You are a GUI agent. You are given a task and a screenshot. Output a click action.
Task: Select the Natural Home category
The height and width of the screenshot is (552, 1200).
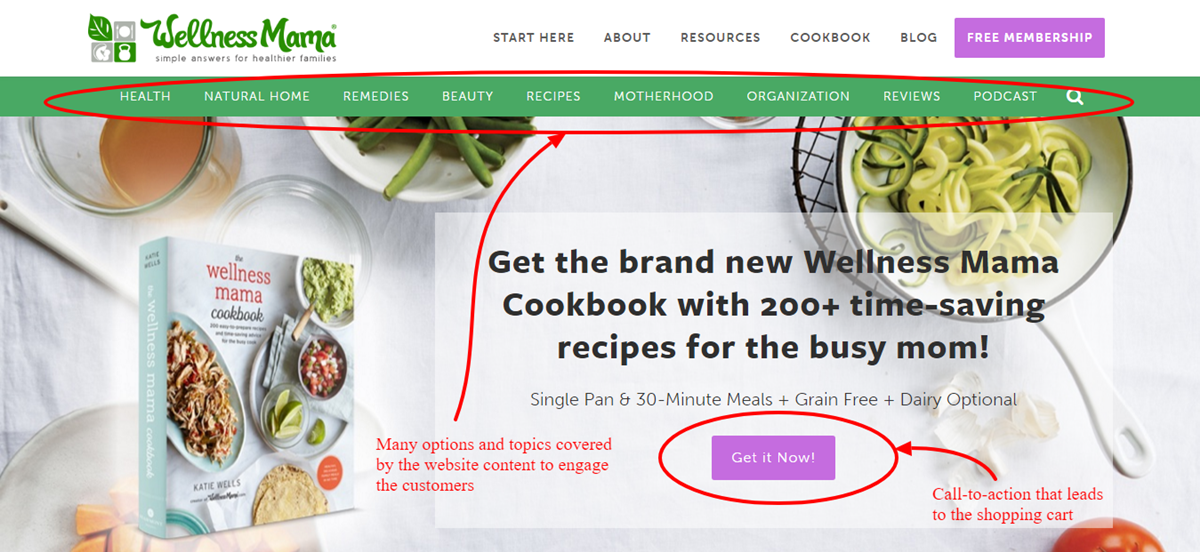tap(257, 97)
